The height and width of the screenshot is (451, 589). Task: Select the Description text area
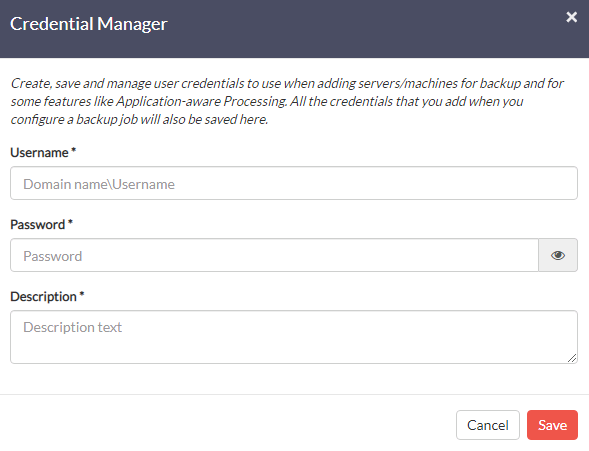[294, 337]
